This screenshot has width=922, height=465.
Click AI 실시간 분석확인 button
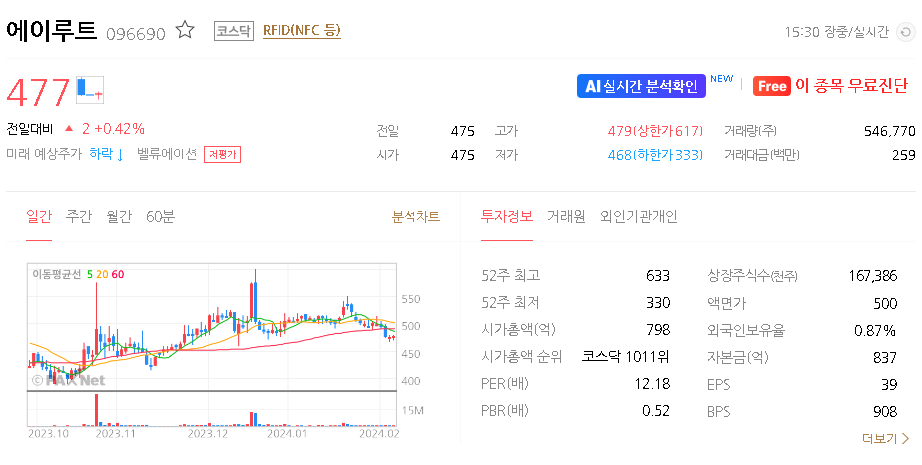641,86
